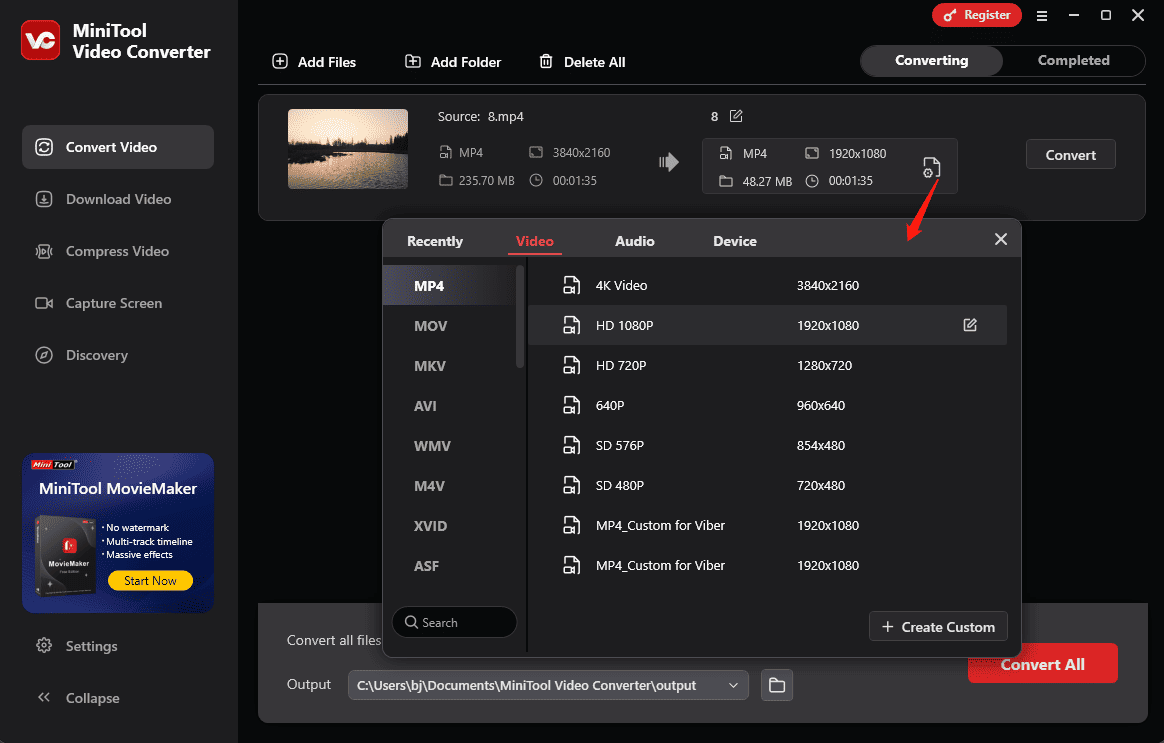
Task: Click the Convert button for 8.mp4
Action: click(x=1070, y=154)
